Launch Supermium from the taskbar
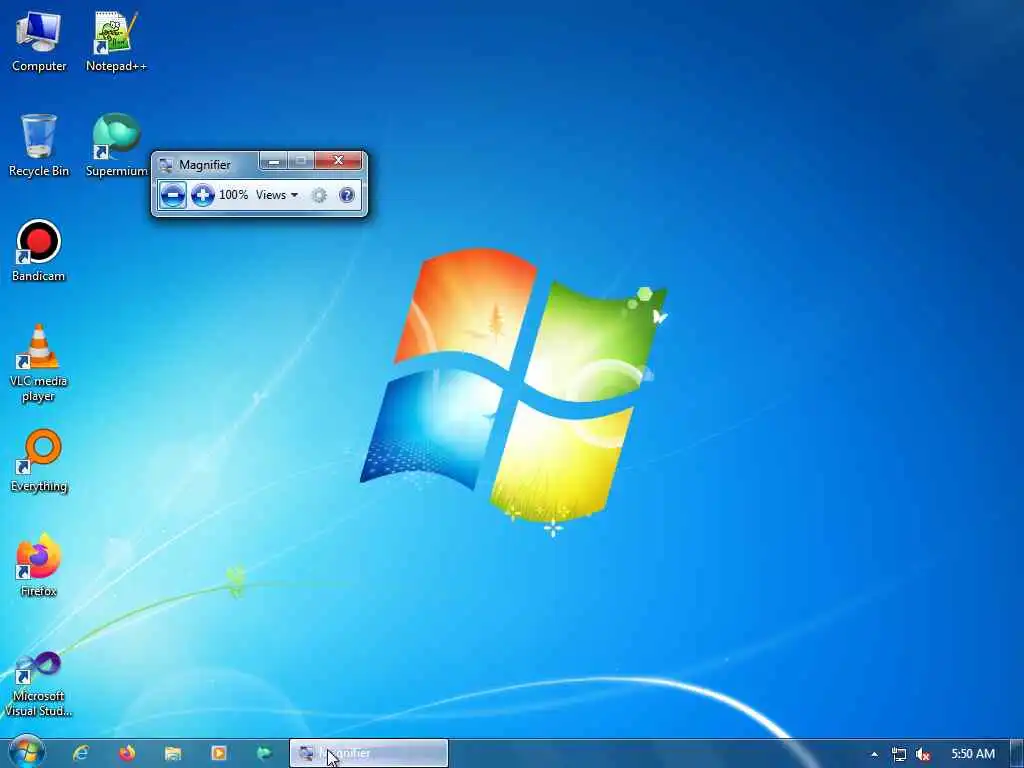This screenshot has width=1024, height=768. [264, 754]
